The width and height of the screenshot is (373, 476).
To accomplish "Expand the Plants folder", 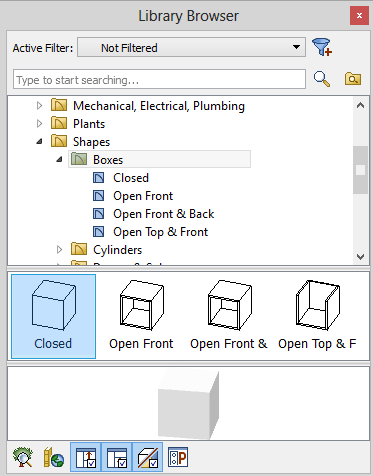I will [39, 124].
